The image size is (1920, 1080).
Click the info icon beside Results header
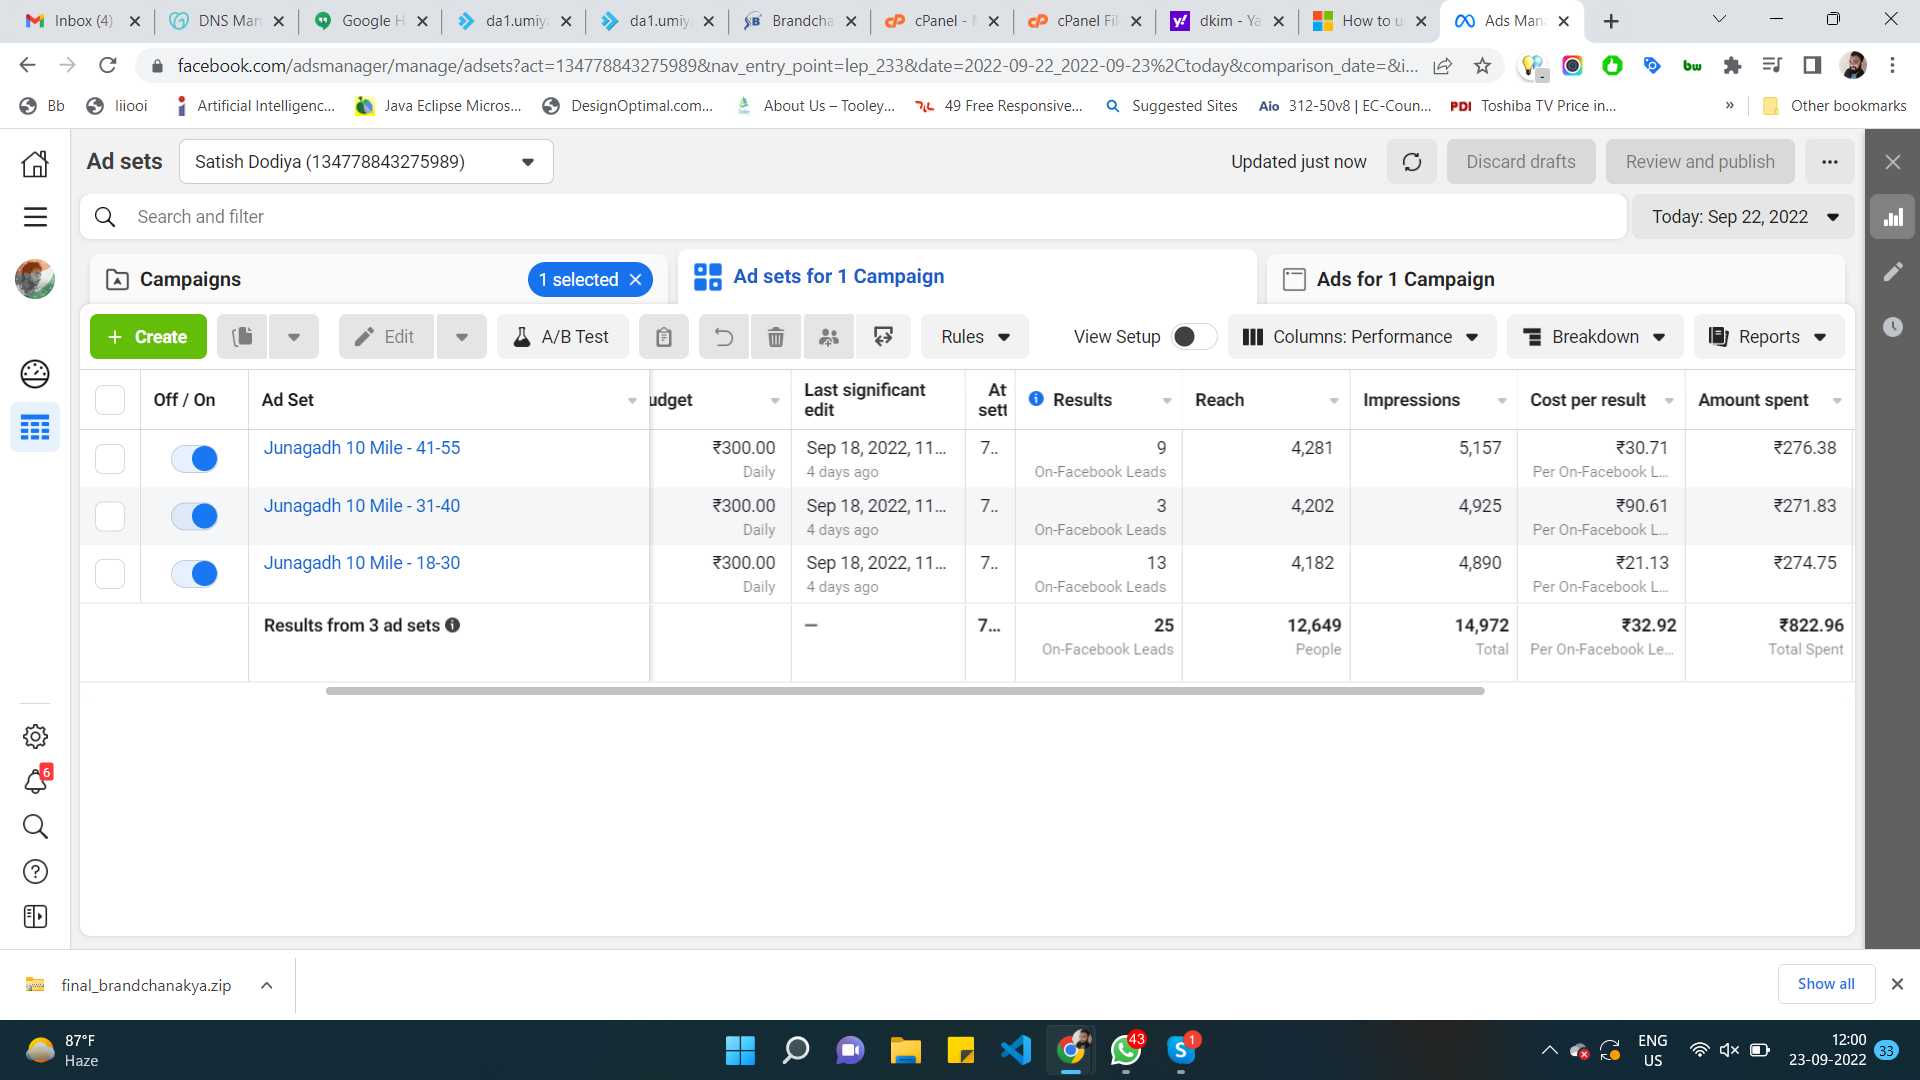1037,399
